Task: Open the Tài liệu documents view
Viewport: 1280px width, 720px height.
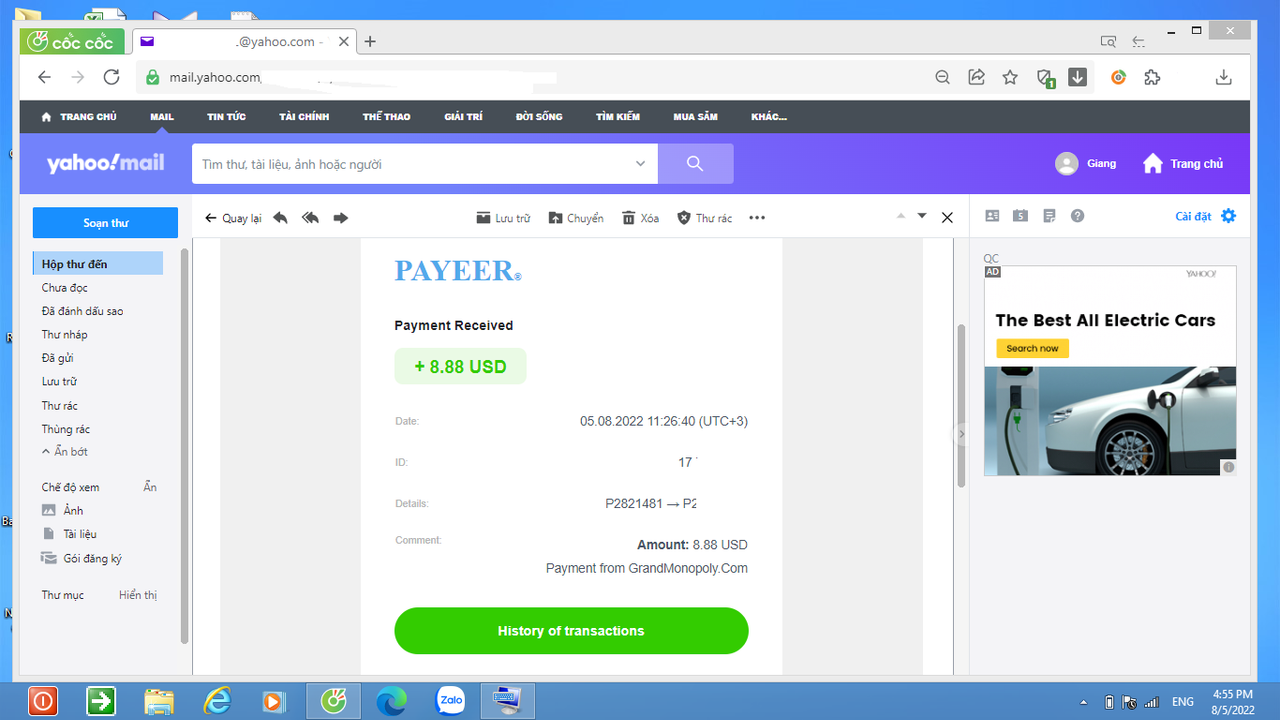Action: click(x=69, y=534)
